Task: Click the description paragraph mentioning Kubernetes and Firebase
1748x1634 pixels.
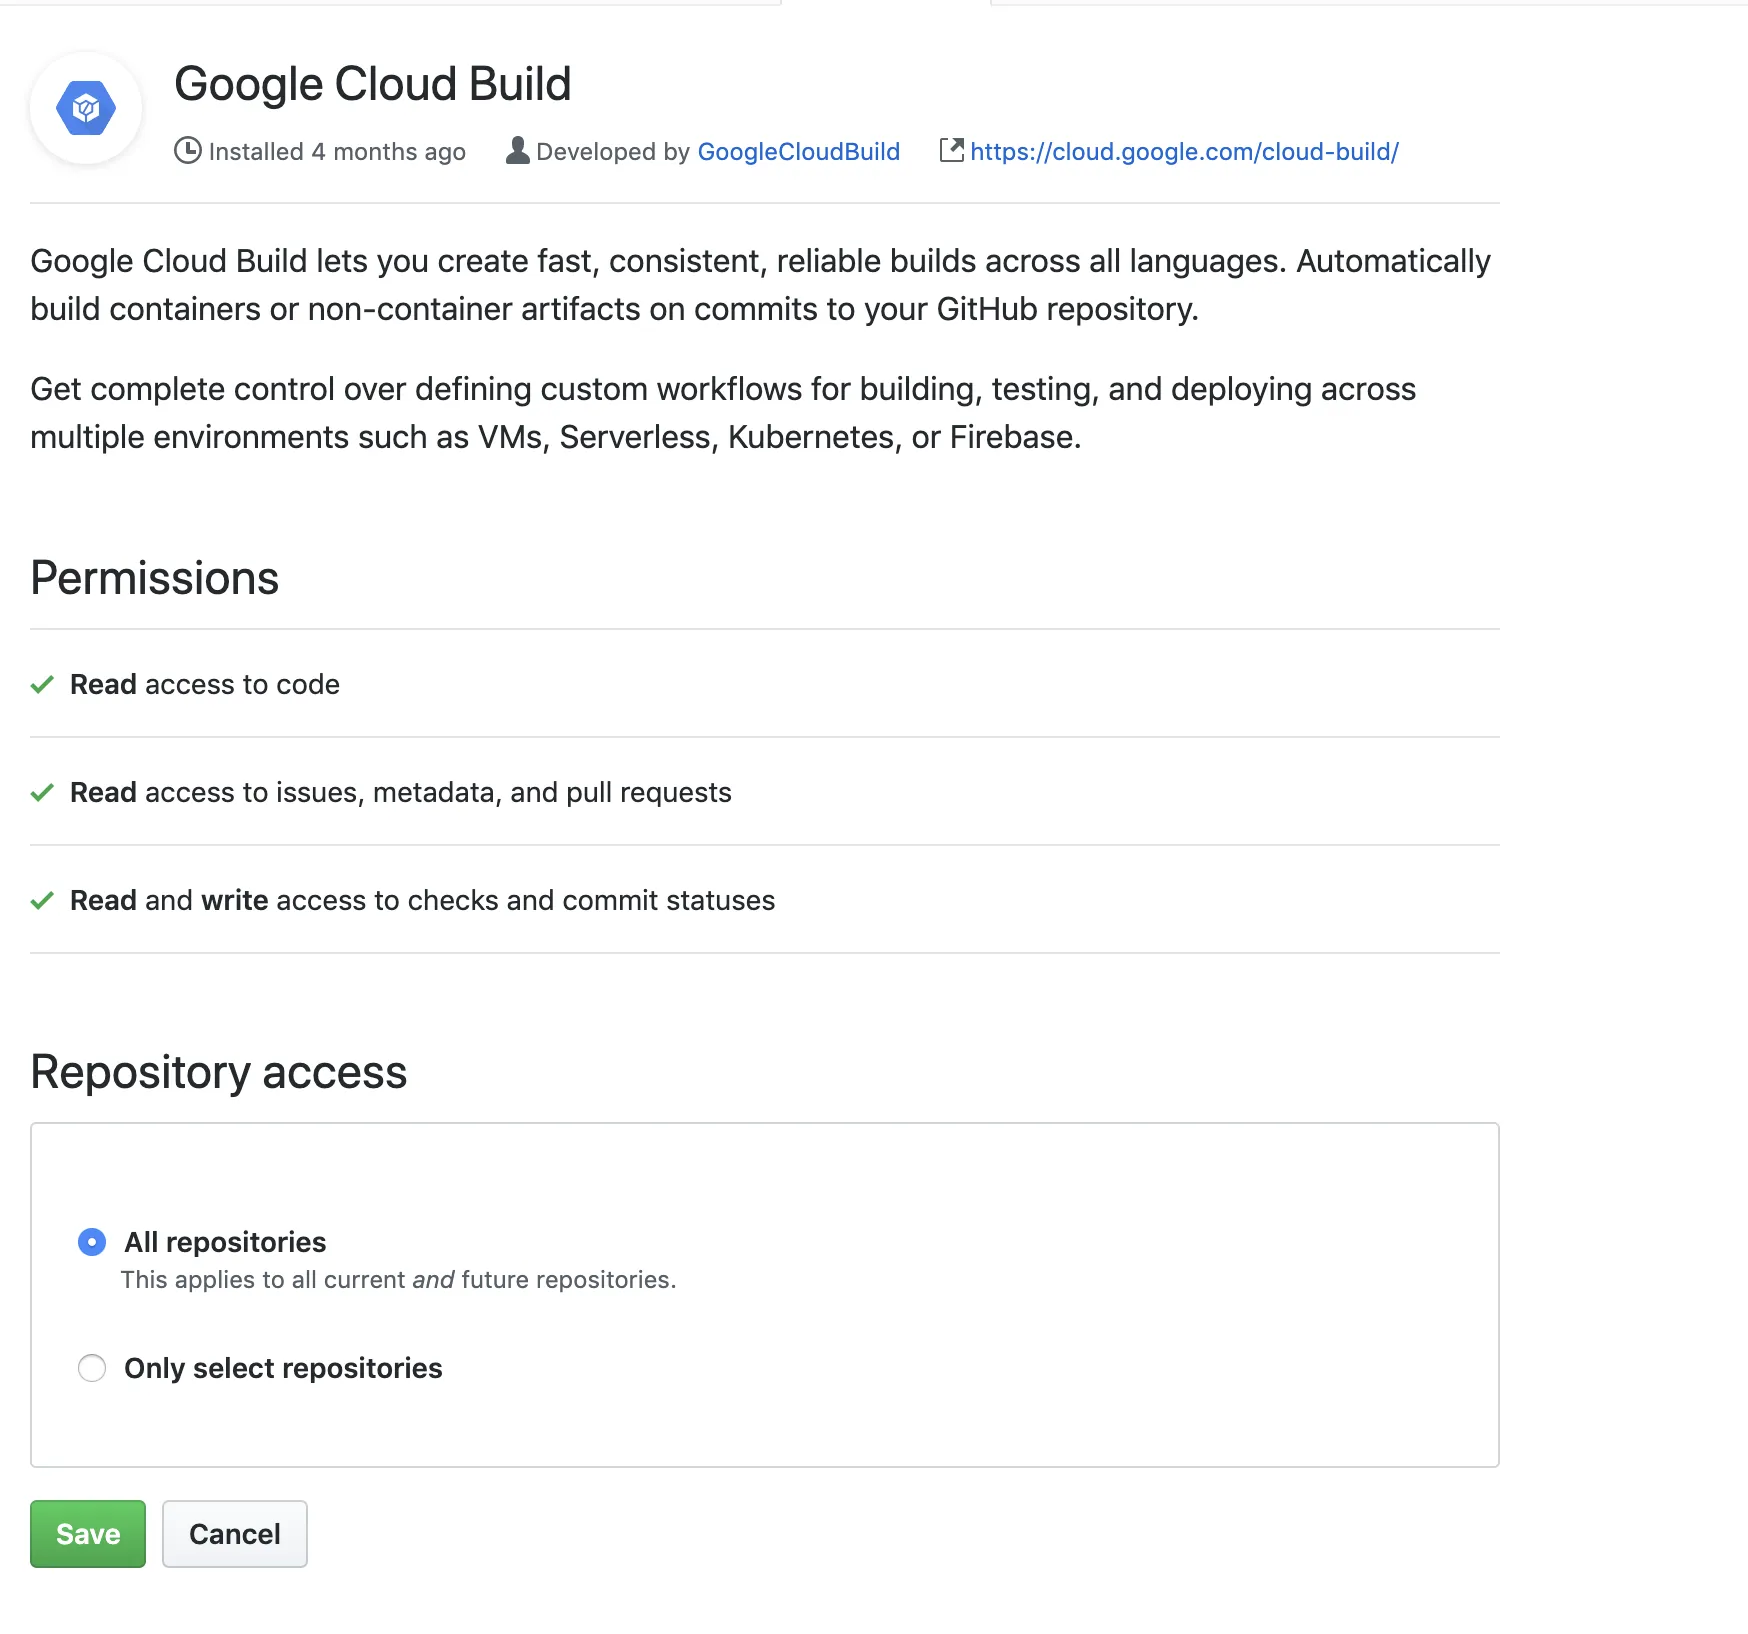Action: (x=722, y=413)
